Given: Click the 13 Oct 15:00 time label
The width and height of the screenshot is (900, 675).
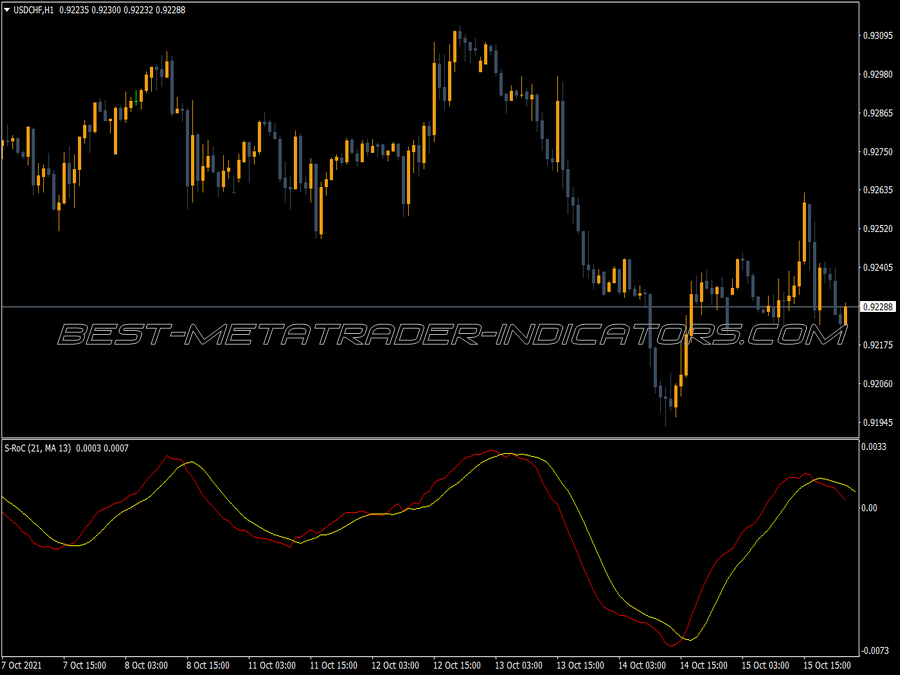Looking at the screenshot, I should click(580, 666).
